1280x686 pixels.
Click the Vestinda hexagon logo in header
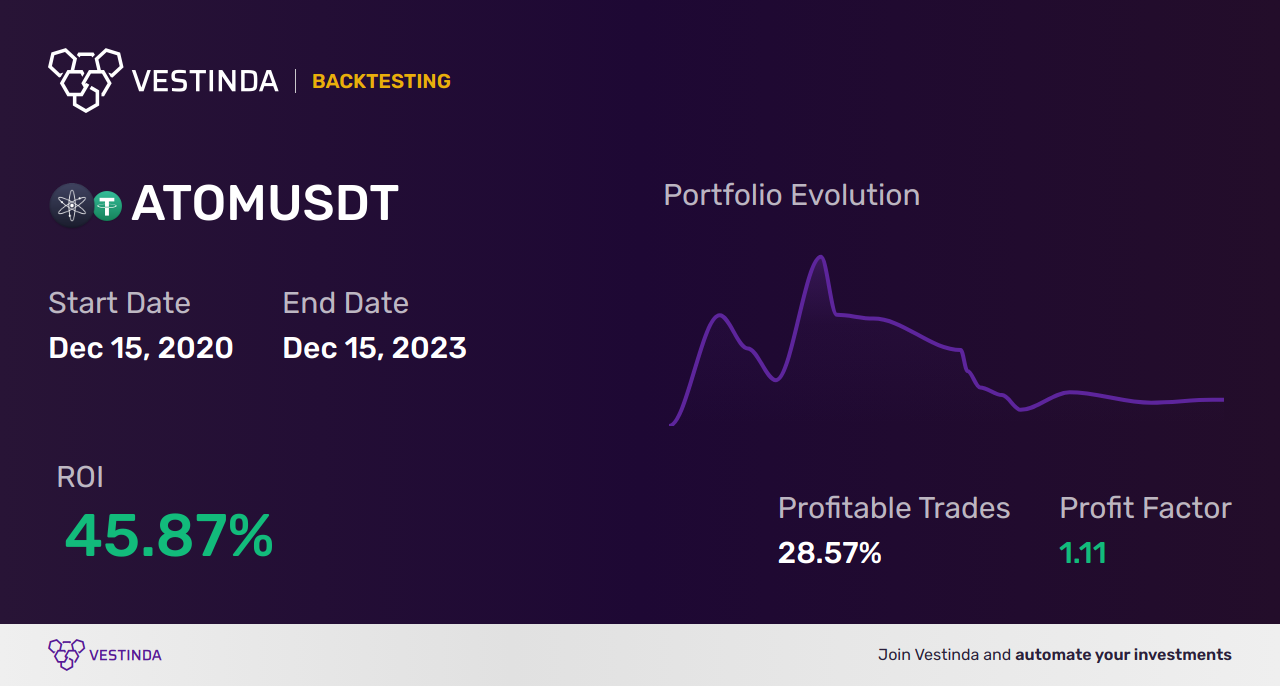coord(85,78)
